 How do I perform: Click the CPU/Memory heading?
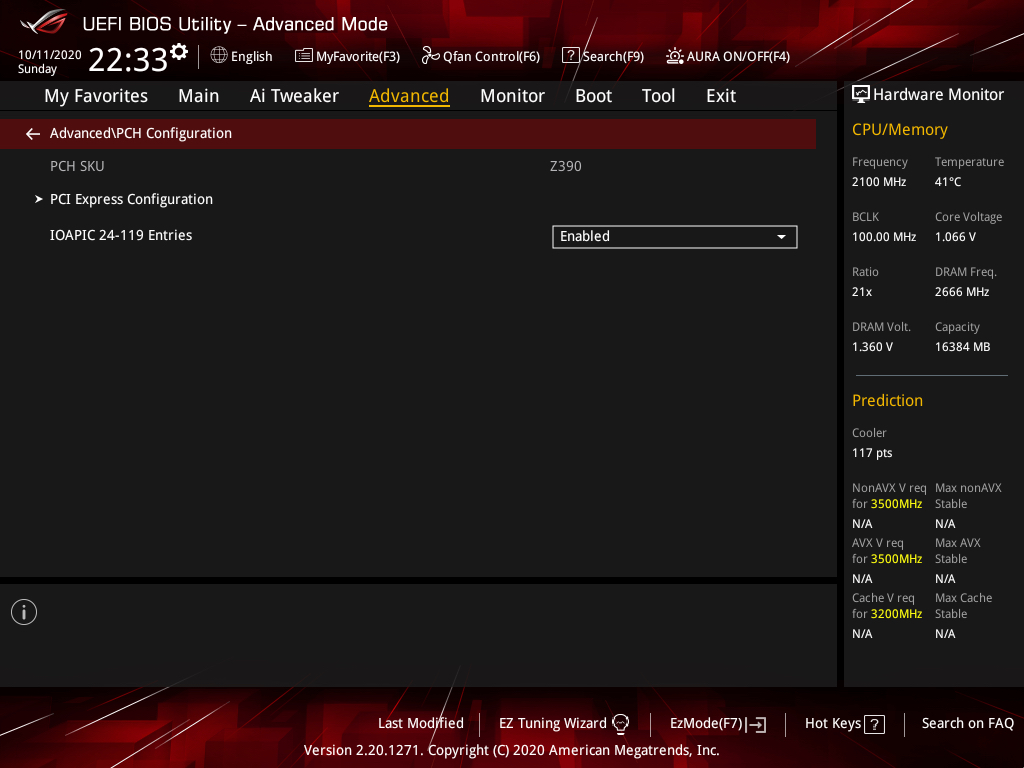pyautogui.click(x=899, y=129)
